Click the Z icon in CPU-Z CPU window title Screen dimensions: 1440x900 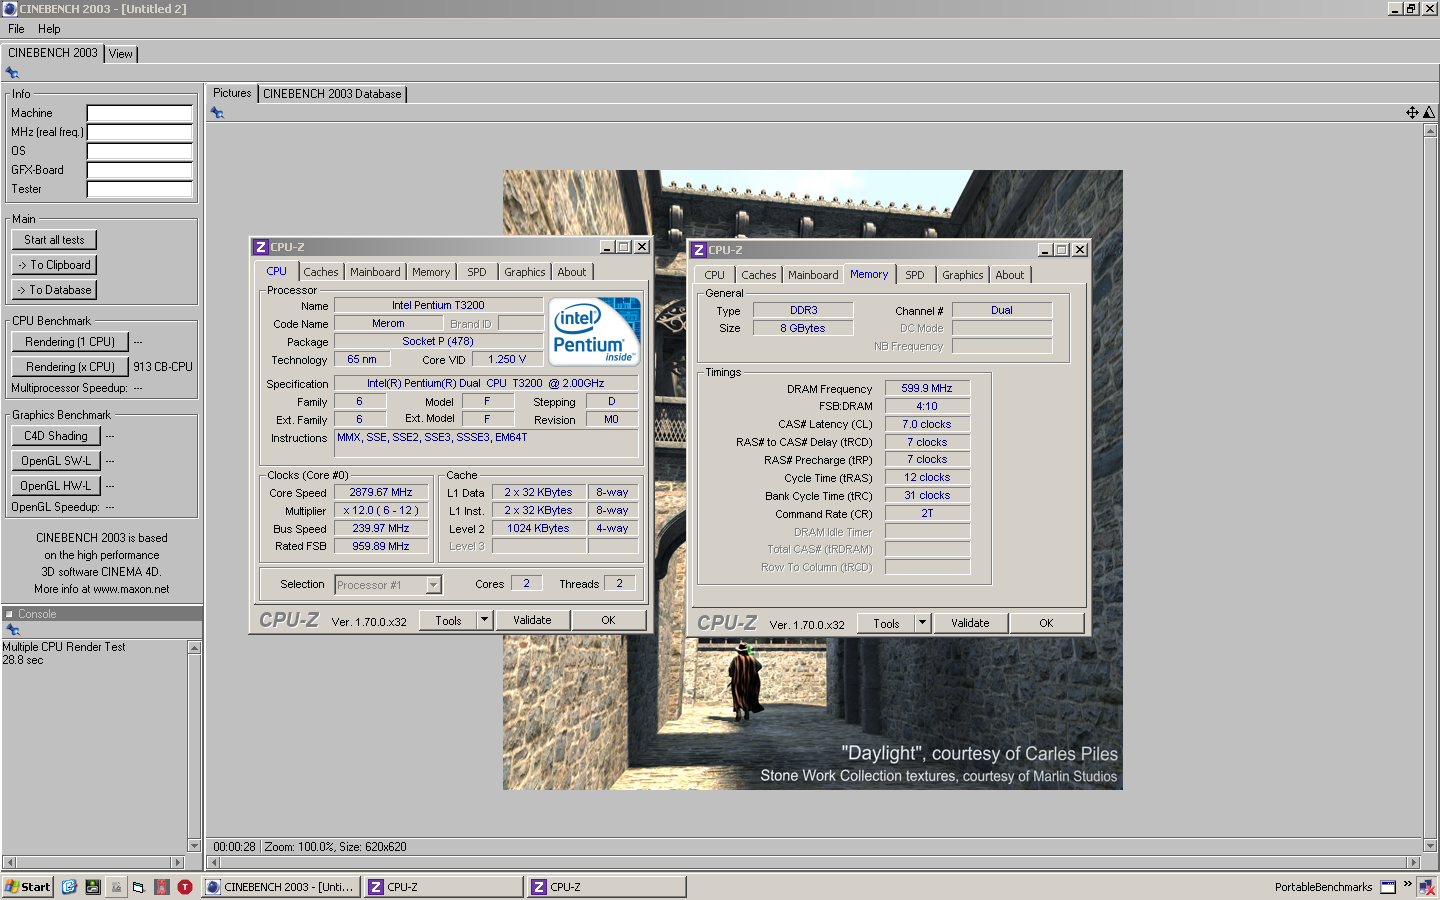(x=261, y=247)
